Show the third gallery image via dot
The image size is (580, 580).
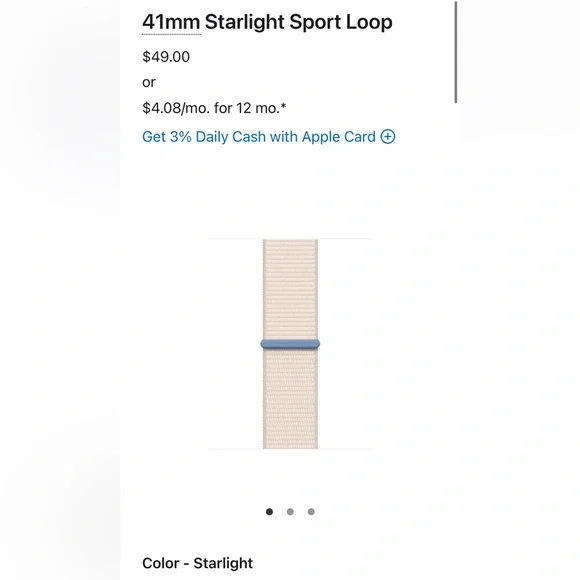(311, 512)
